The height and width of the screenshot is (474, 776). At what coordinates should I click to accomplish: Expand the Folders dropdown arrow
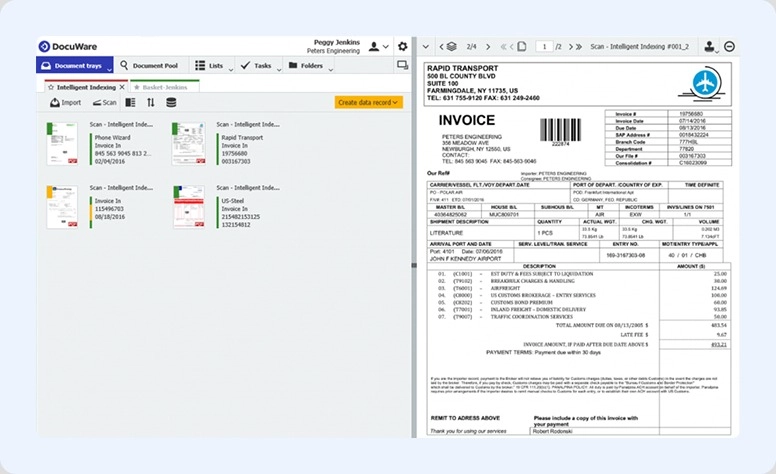[331, 69]
